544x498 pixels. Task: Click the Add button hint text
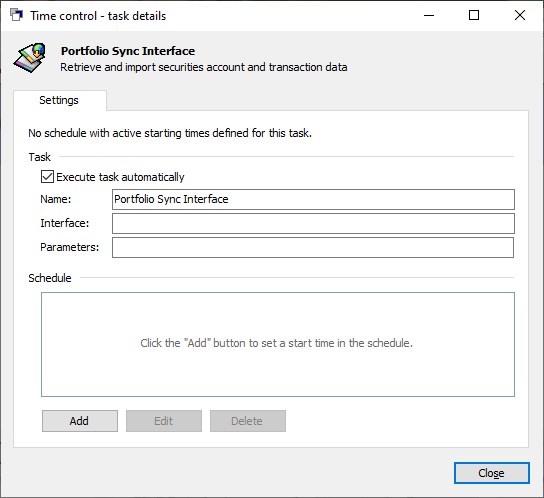click(277, 343)
